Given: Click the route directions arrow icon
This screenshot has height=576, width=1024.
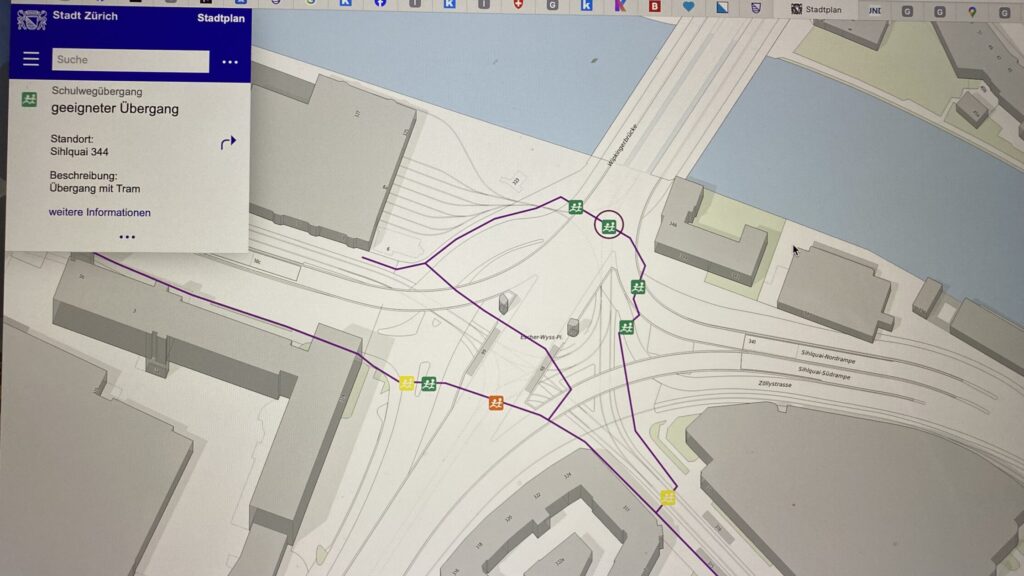Looking at the screenshot, I should 228,143.
